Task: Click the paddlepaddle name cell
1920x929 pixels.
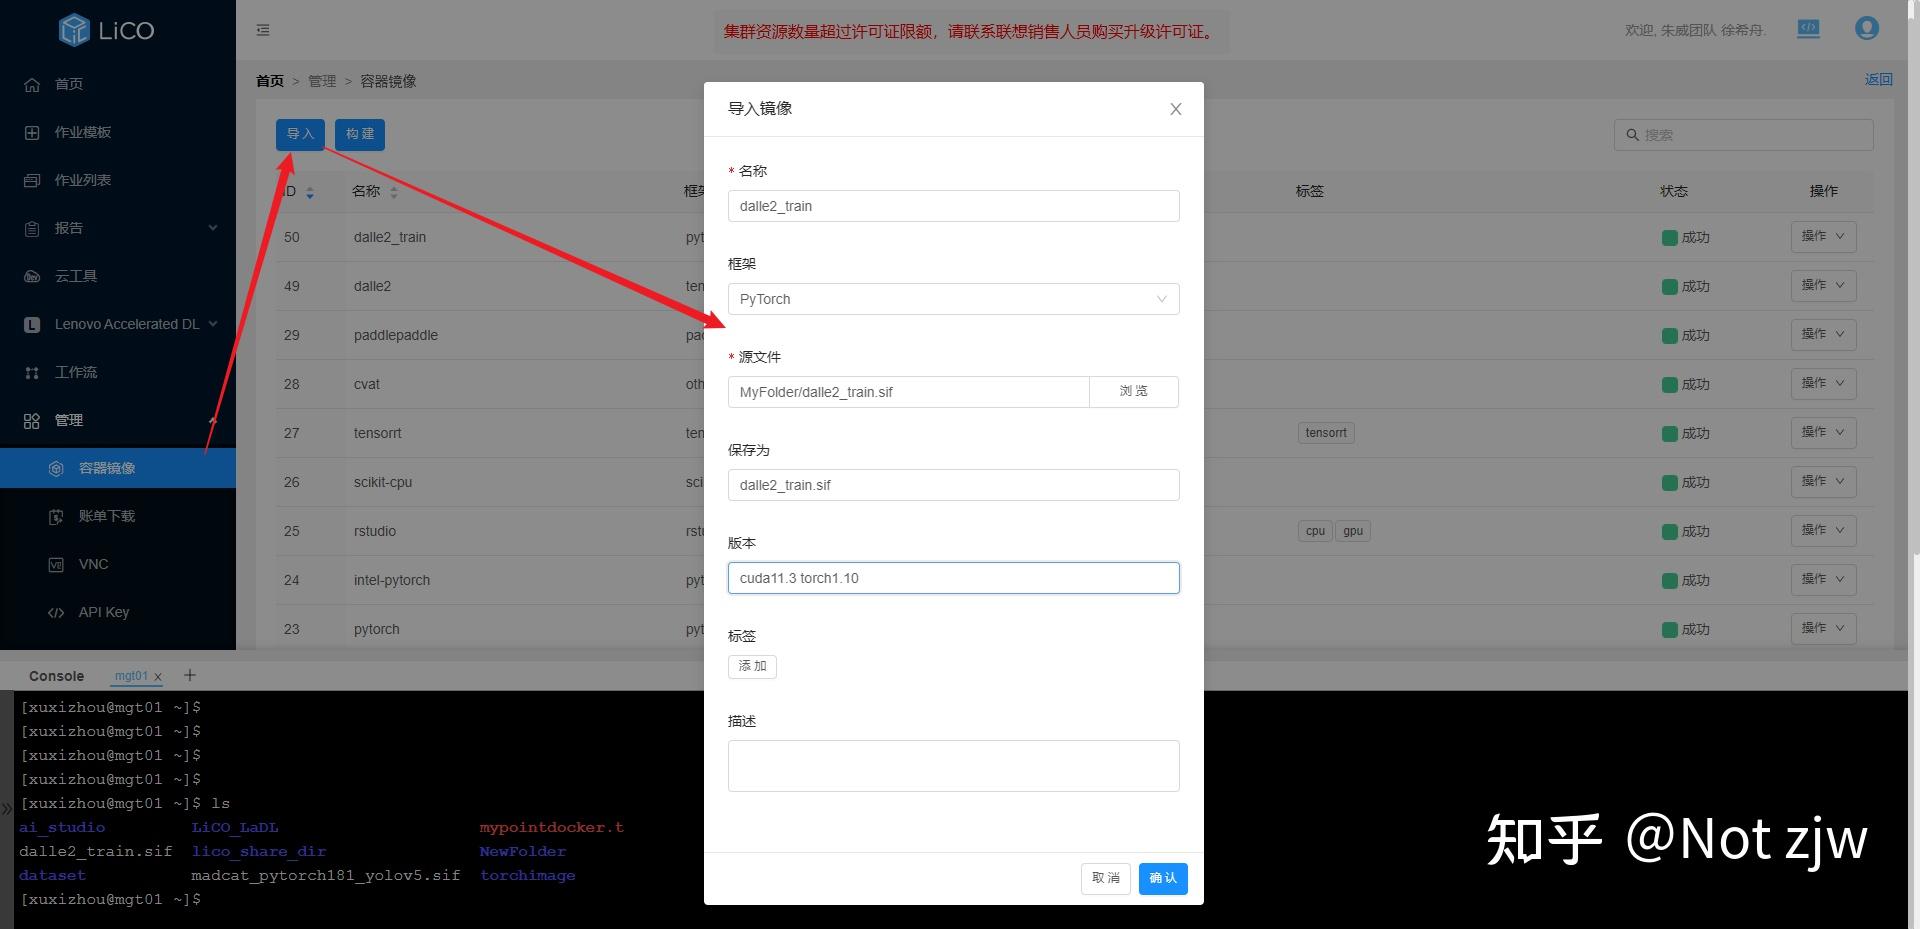Action: (x=396, y=336)
